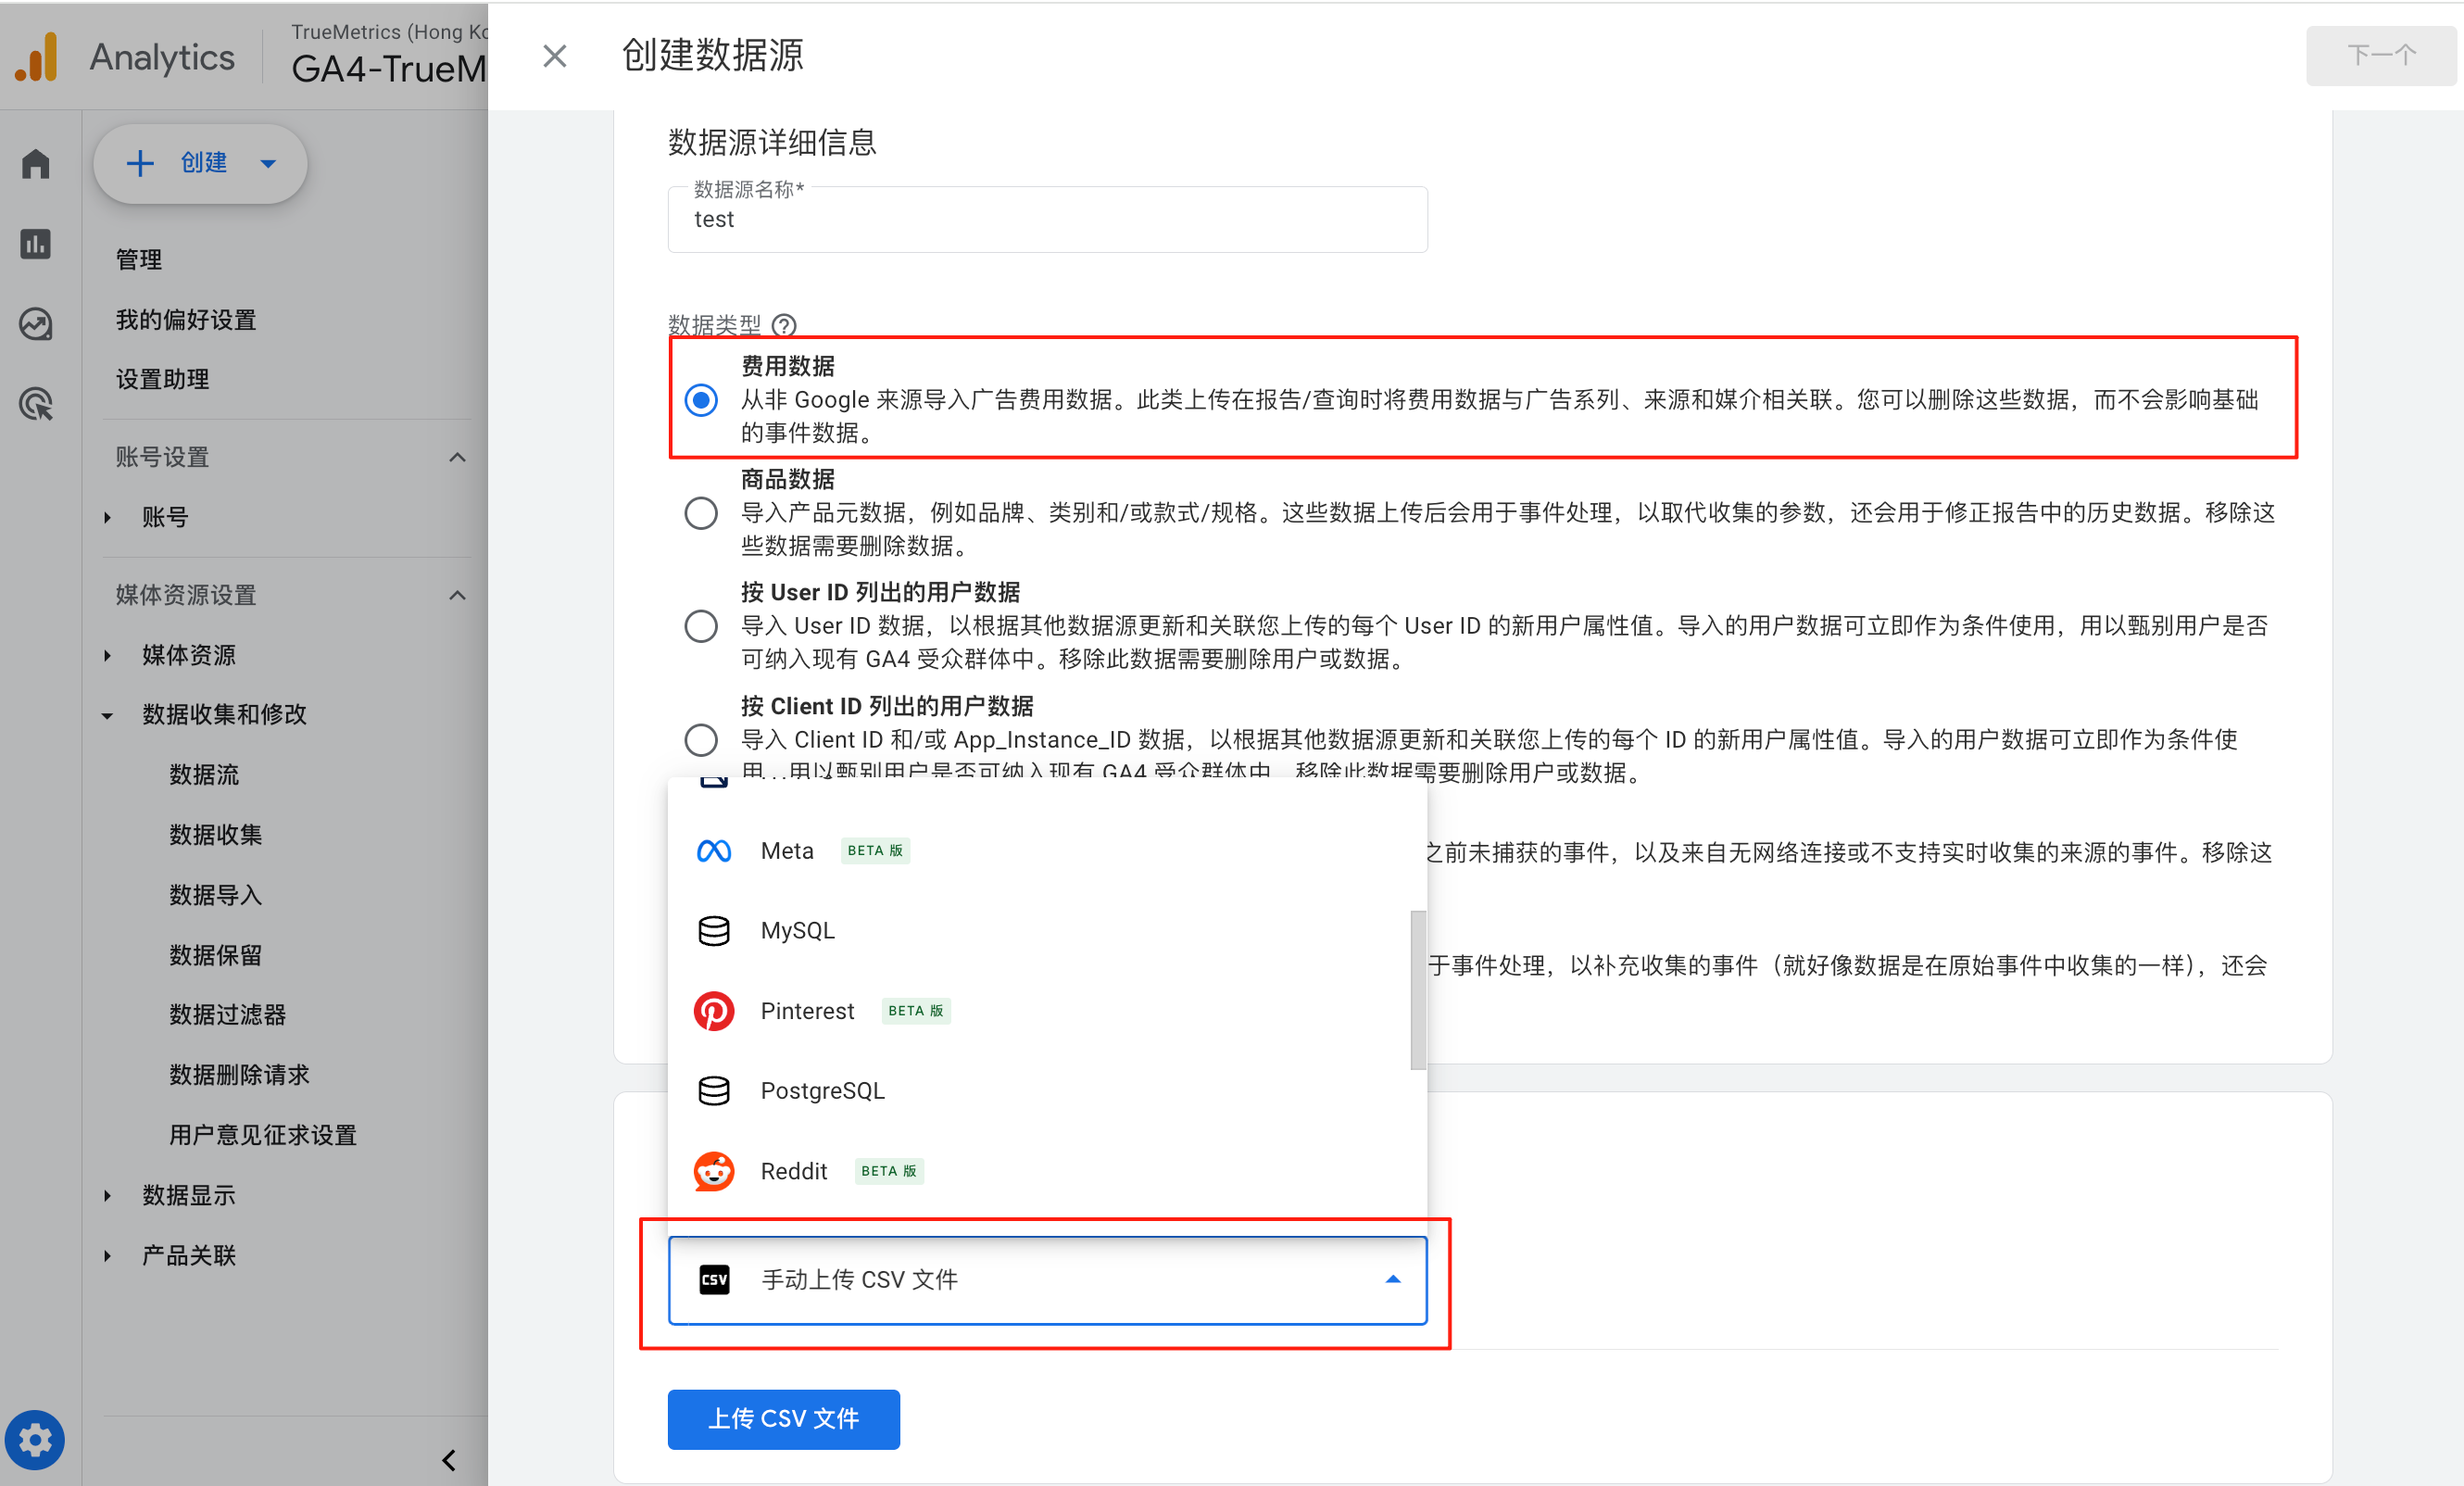The image size is (2464, 1486).
Task: Select the 费用数据 radio button
Action: pyautogui.click(x=701, y=400)
